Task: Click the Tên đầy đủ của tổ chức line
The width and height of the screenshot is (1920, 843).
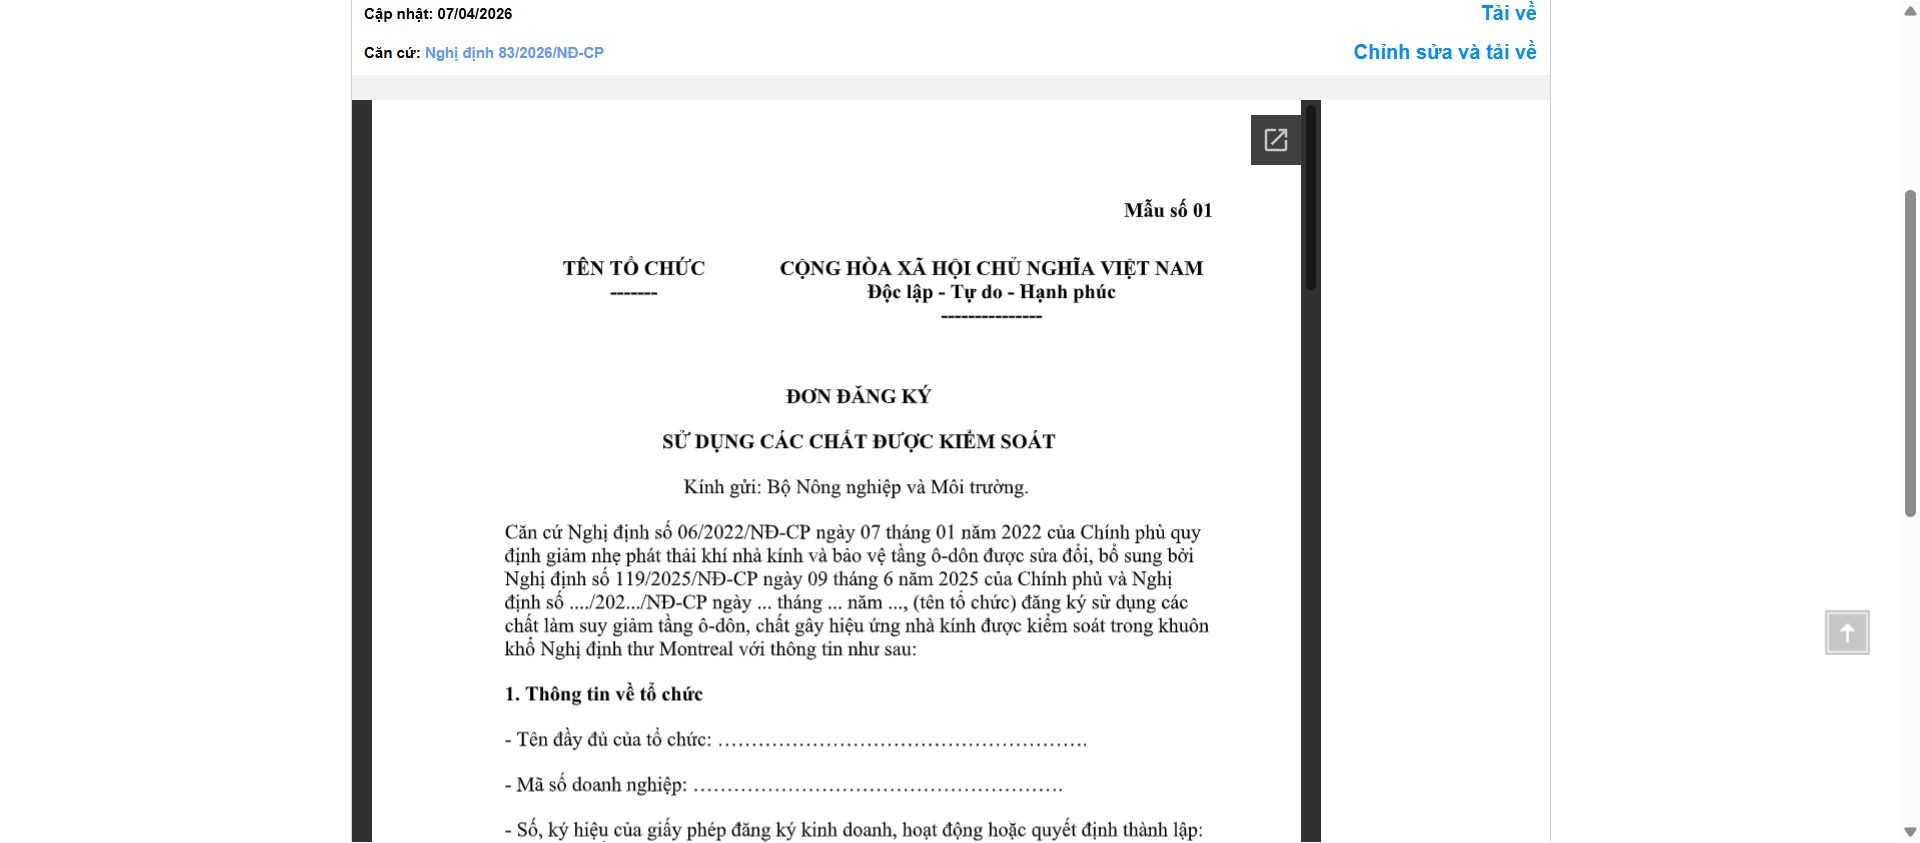Action: click(x=796, y=740)
